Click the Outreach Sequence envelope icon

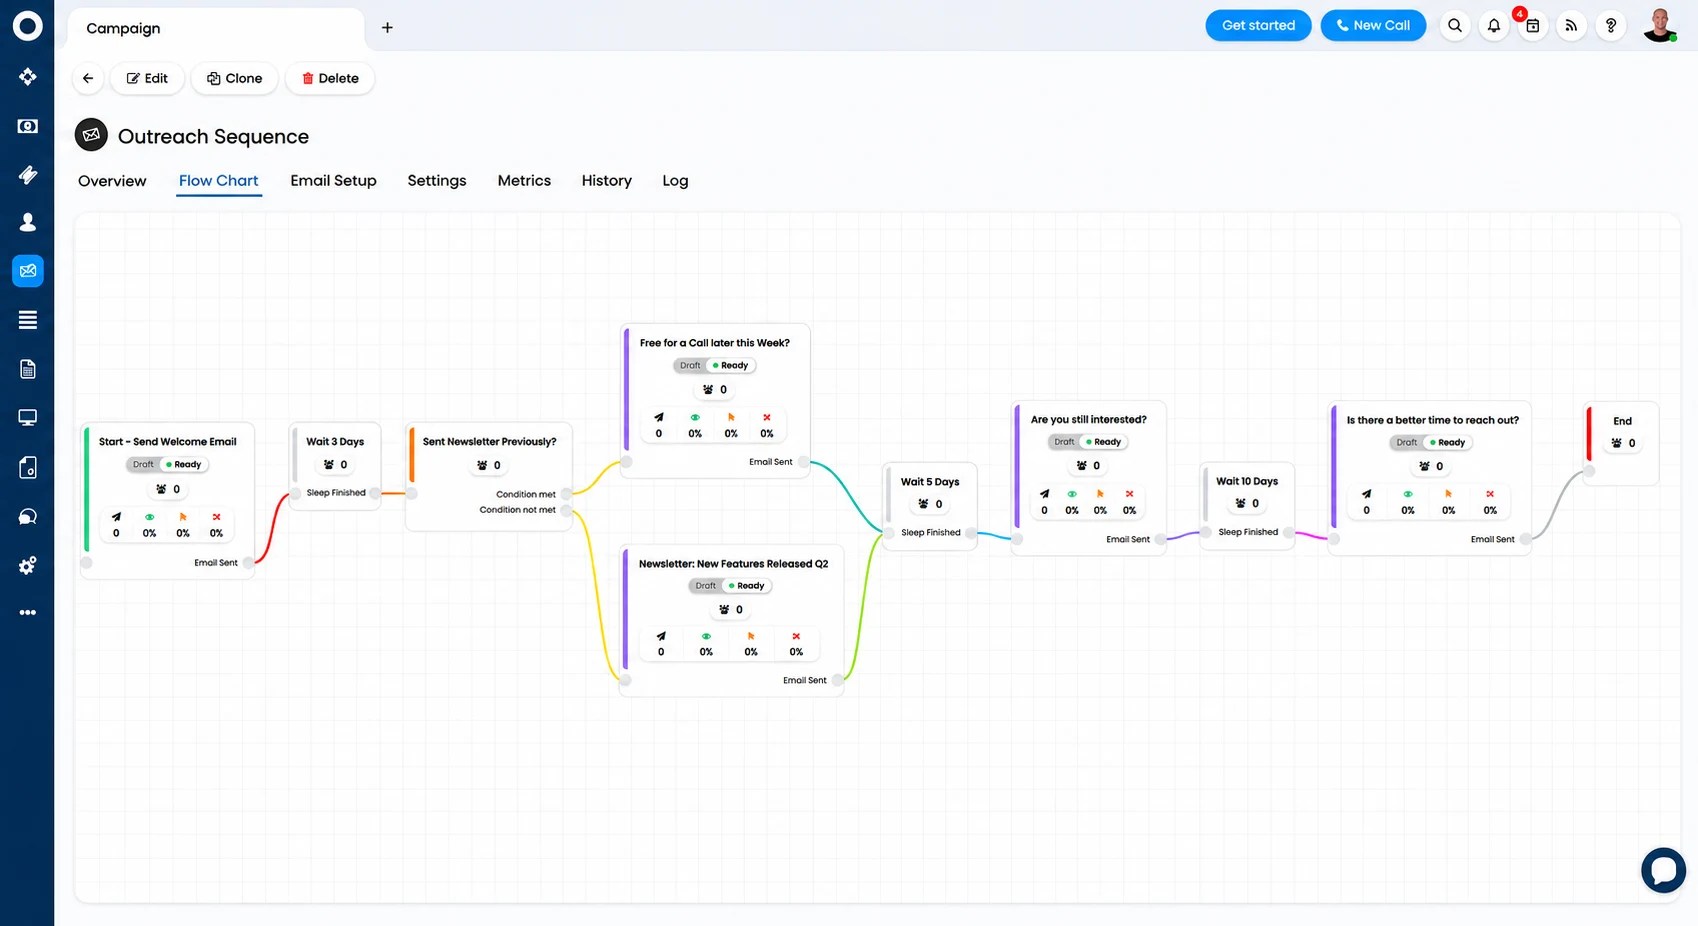[91, 135]
